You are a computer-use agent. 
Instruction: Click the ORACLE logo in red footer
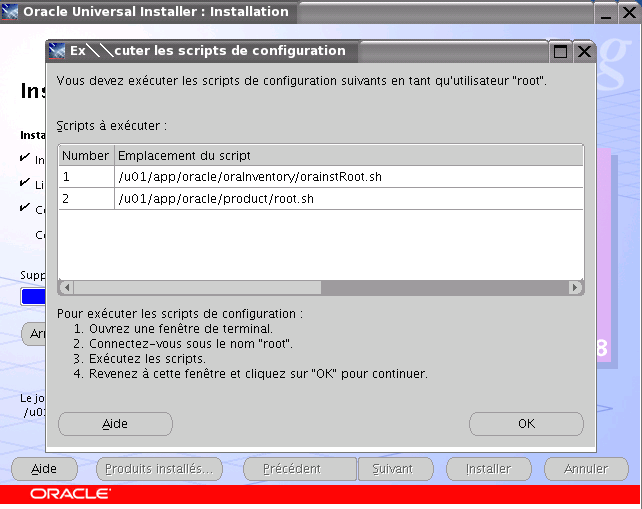tap(70, 494)
